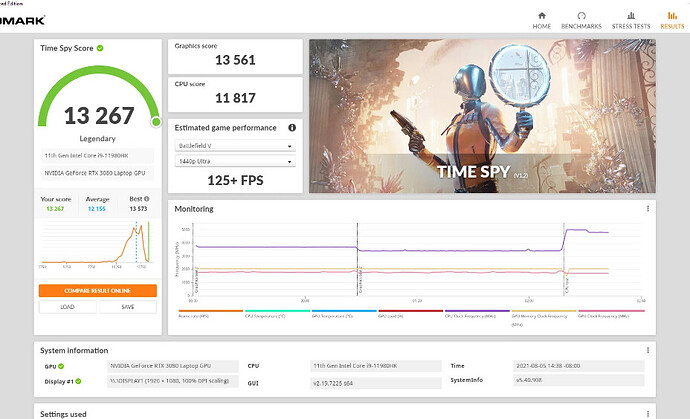Click the Legendary rating label
Screen dimensions: 690x419
coord(97,139)
